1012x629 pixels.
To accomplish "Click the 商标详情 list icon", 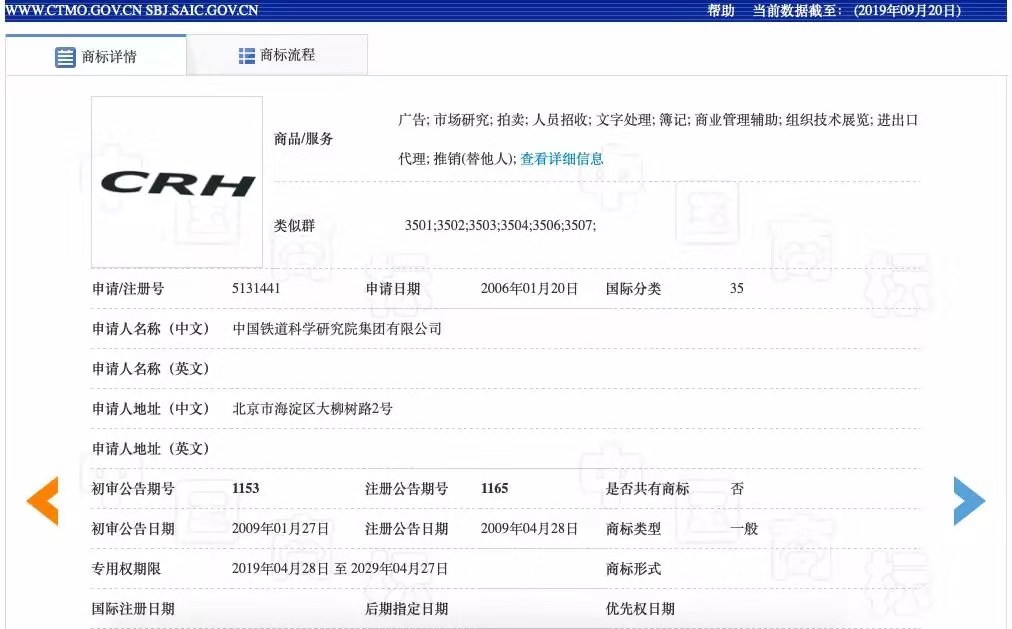I will click(65, 57).
